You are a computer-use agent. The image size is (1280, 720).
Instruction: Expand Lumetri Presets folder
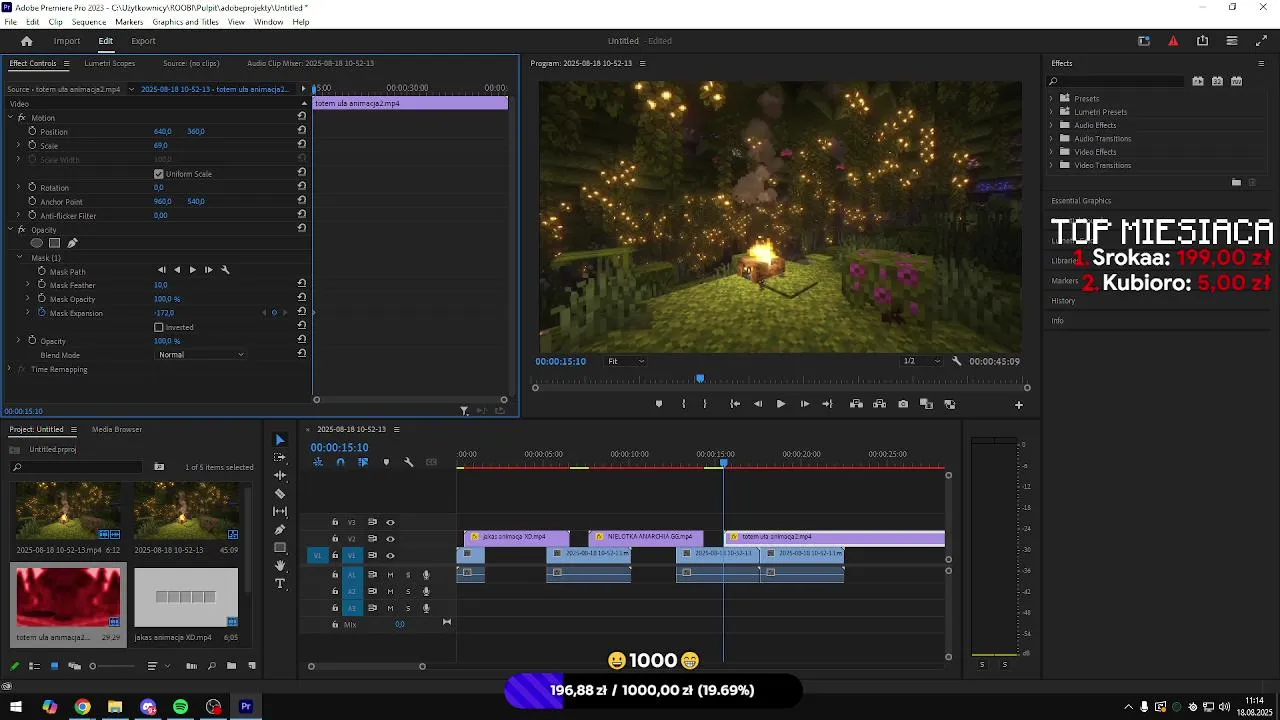coord(1051,112)
